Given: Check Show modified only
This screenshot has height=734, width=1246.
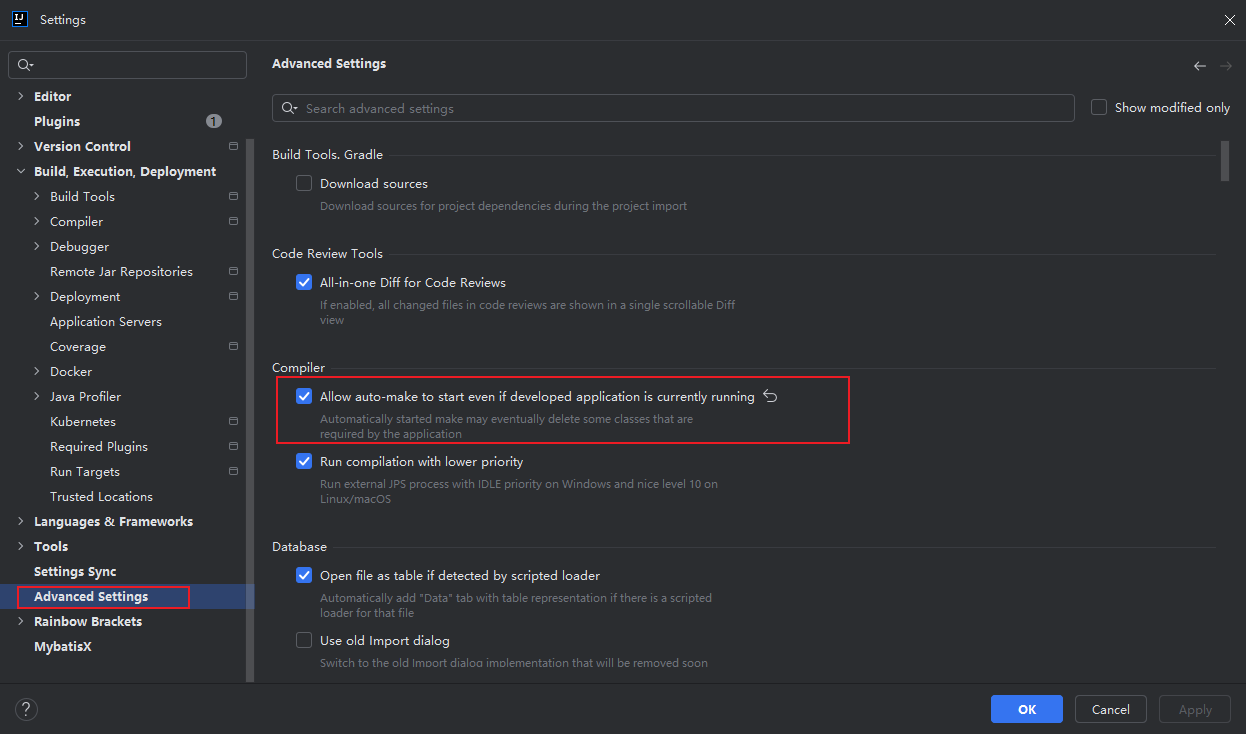Looking at the screenshot, I should click(x=1099, y=107).
